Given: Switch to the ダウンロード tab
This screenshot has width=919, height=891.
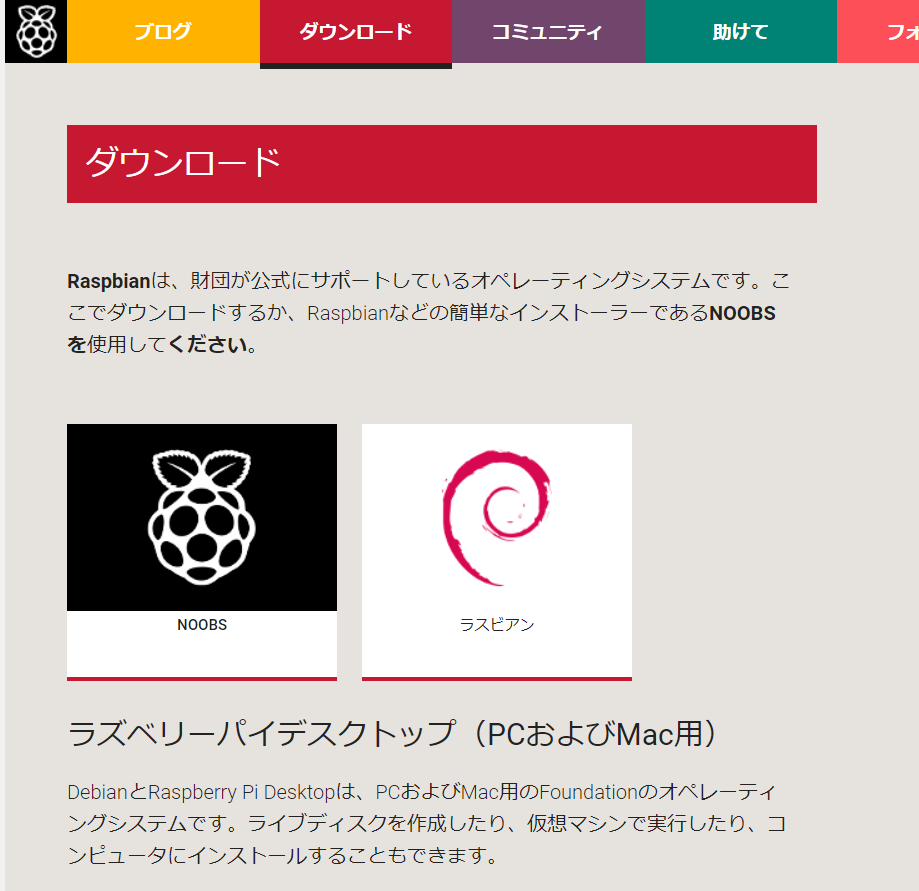Looking at the screenshot, I should click(356, 31).
